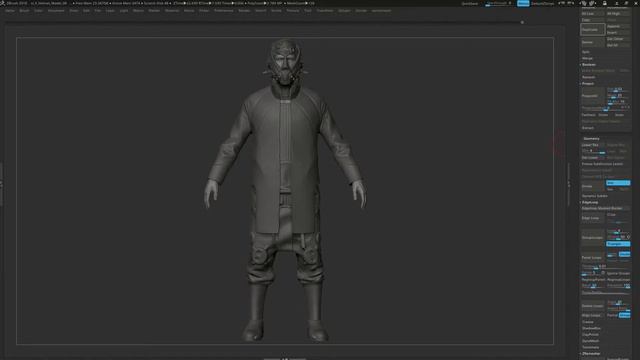Click the Del All button
This screenshot has width=640, height=360.
coord(618,45)
